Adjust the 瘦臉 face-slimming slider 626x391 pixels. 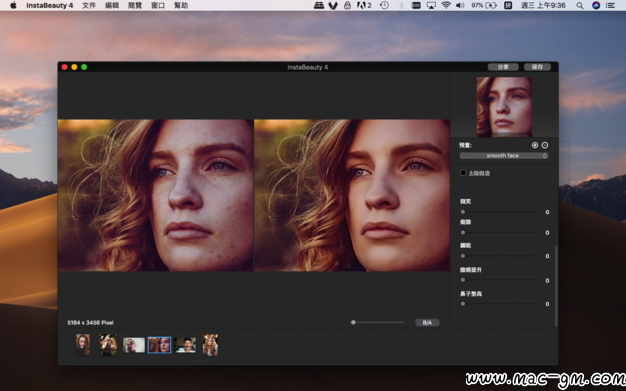click(500, 232)
